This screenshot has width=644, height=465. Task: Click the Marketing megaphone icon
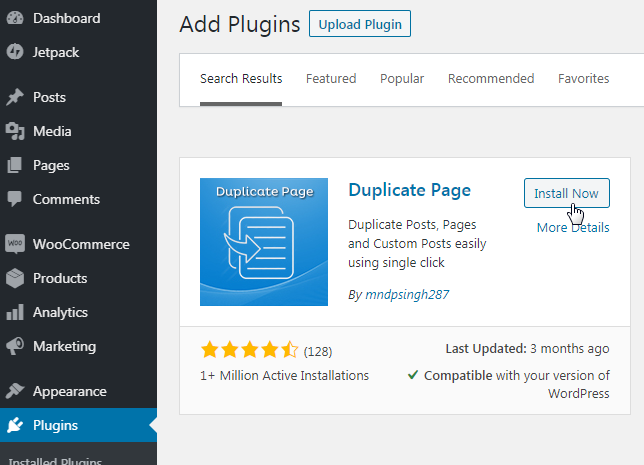pyautogui.click(x=15, y=346)
